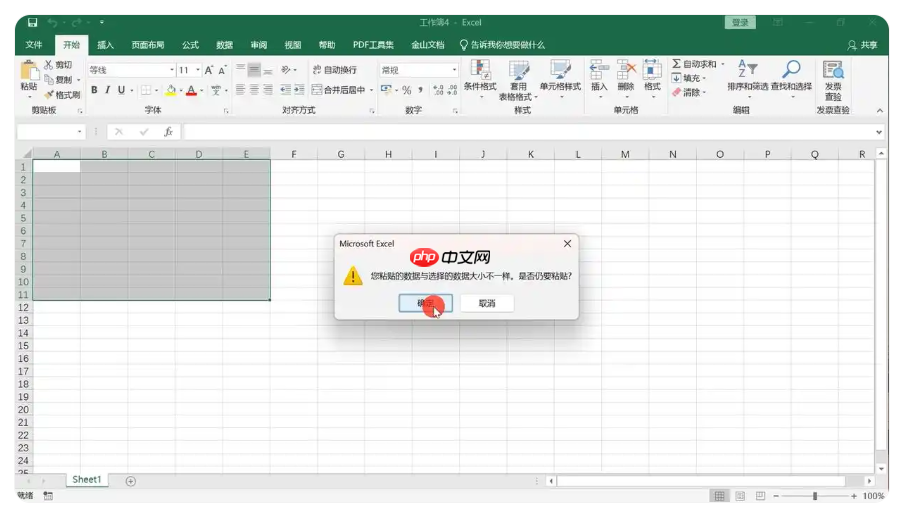Open the font name dropdown (等线)
The width and height of the screenshot is (900, 515).
pos(172,70)
